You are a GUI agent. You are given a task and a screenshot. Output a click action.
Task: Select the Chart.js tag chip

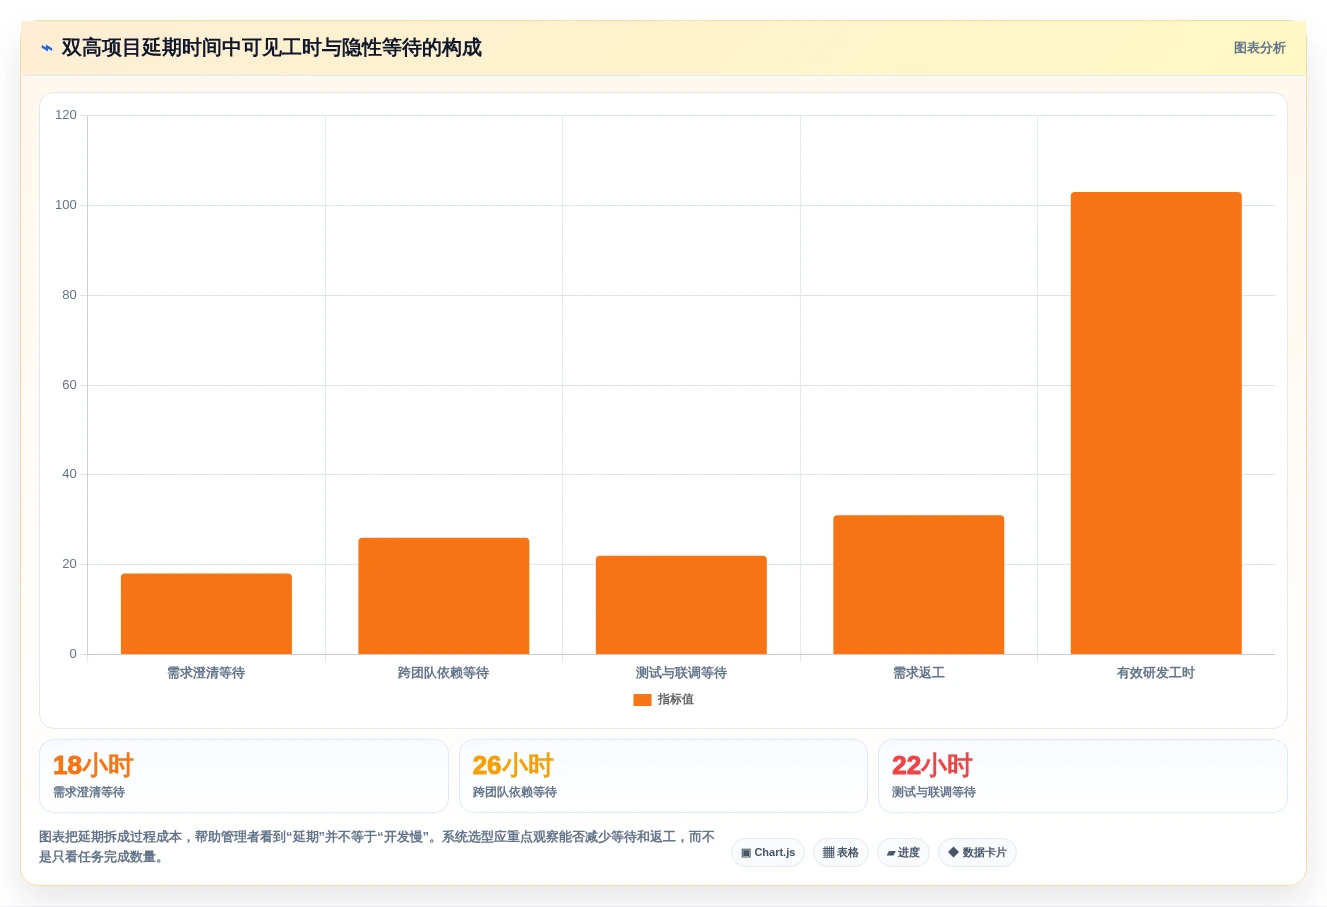click(x=768, y=853)
